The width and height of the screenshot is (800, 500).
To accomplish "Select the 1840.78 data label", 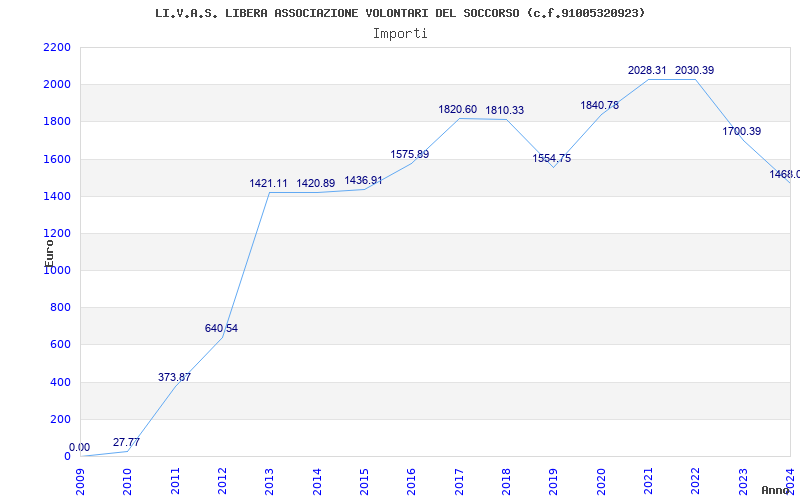I will pos(599,105).
